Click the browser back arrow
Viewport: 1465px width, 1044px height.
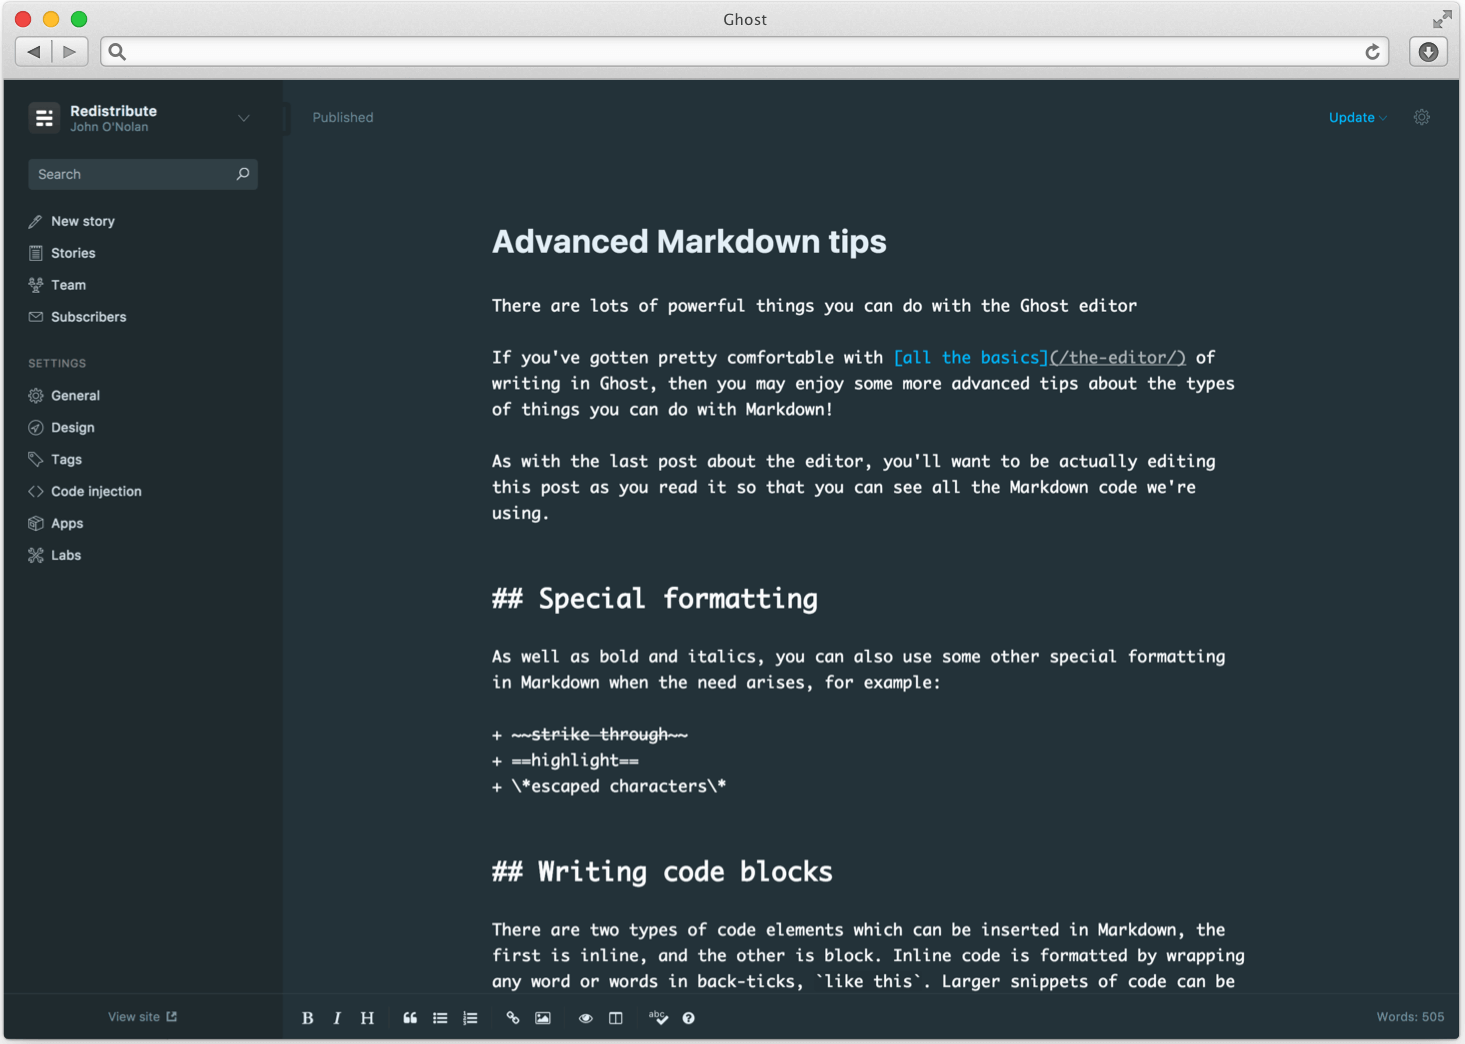click(x=34, y=52)
